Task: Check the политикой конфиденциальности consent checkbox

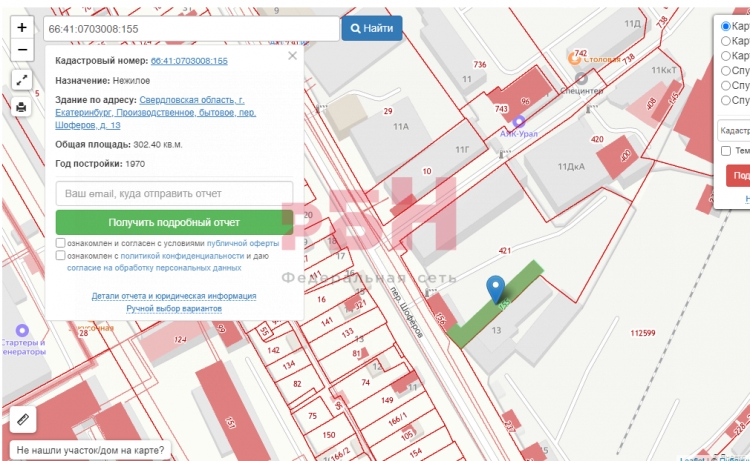Action: click(x=60, y=255)
